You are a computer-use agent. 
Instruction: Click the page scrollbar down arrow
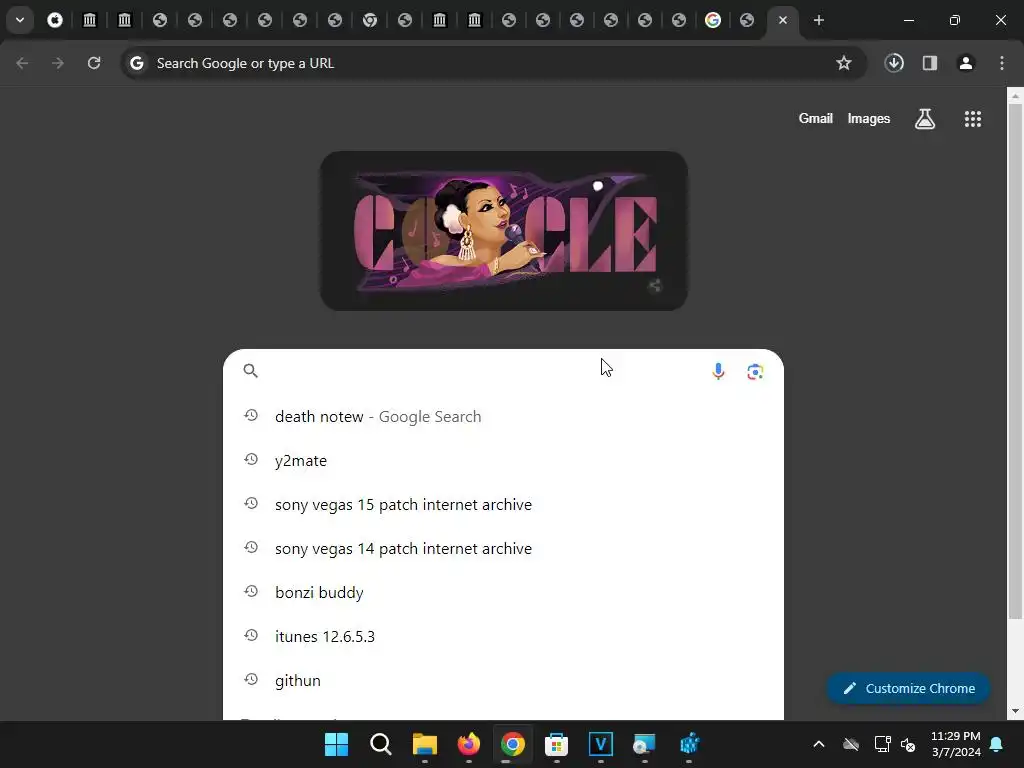[1015, 711]
